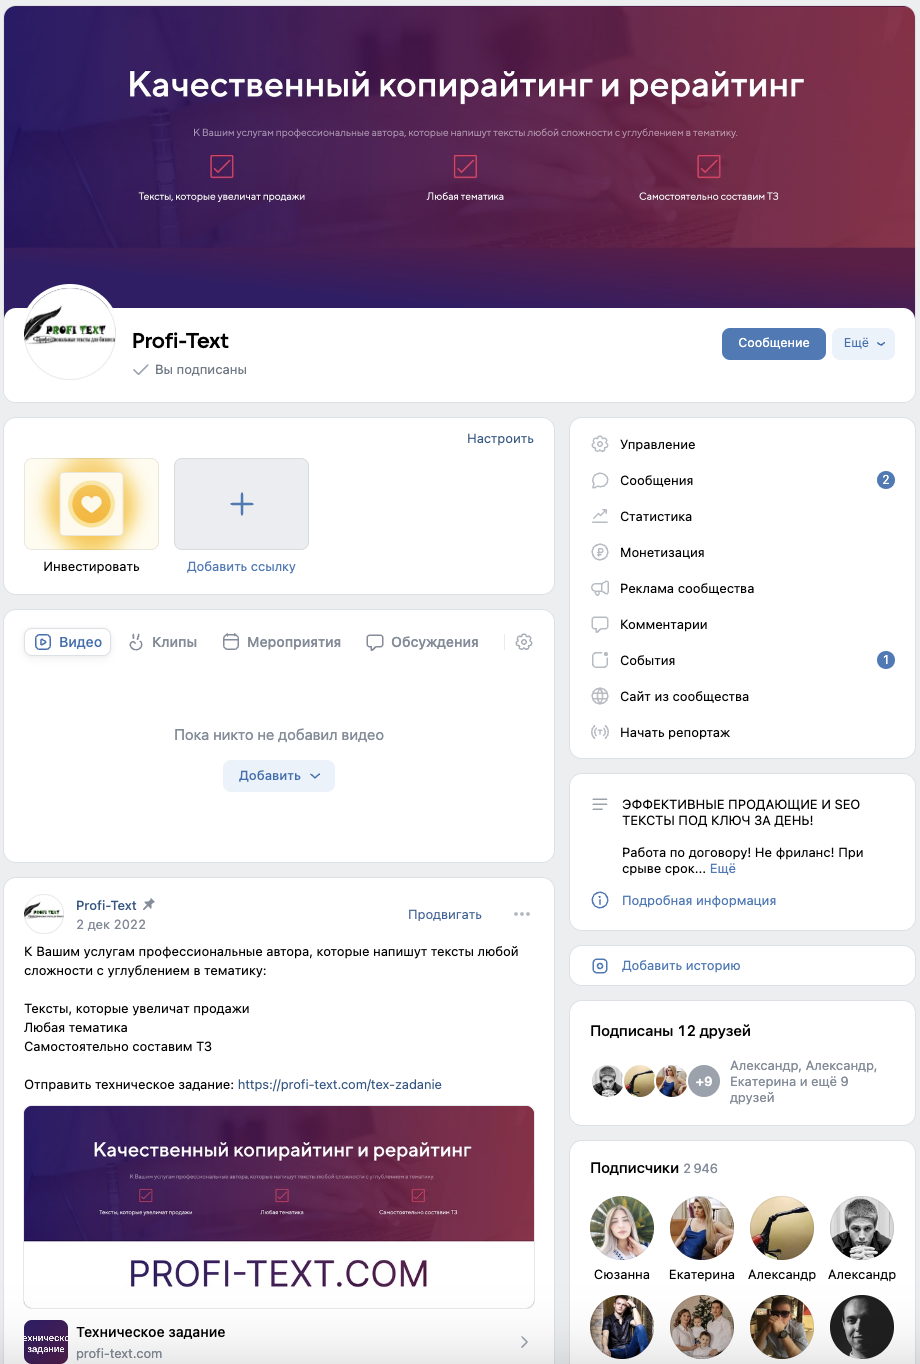Open the gear icon in the video tabs row
Viewport: 920px width, 1364px height.
pos(524,642)
